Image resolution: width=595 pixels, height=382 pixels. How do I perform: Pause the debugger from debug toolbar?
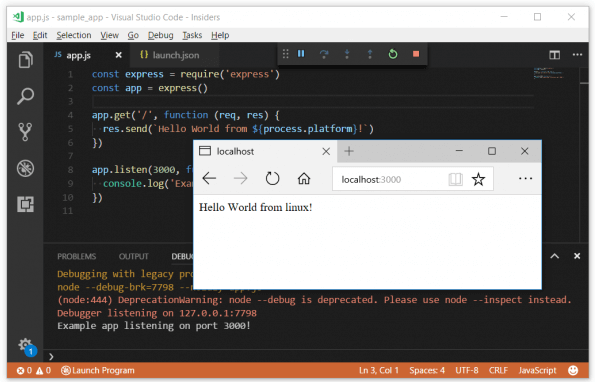pos(301,54)
